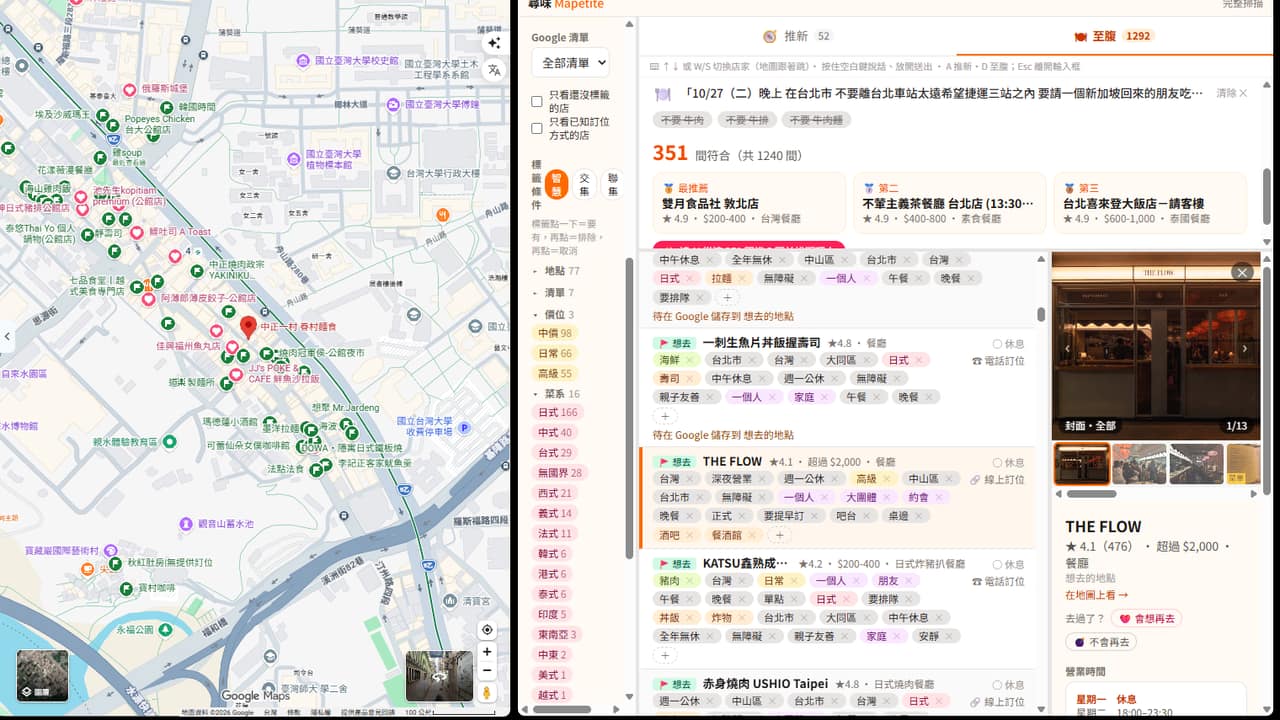The width and height of the screenshot is (1280, 720).
Task: Select the 智慧 tag condition mode
Action: click(557, 184)
